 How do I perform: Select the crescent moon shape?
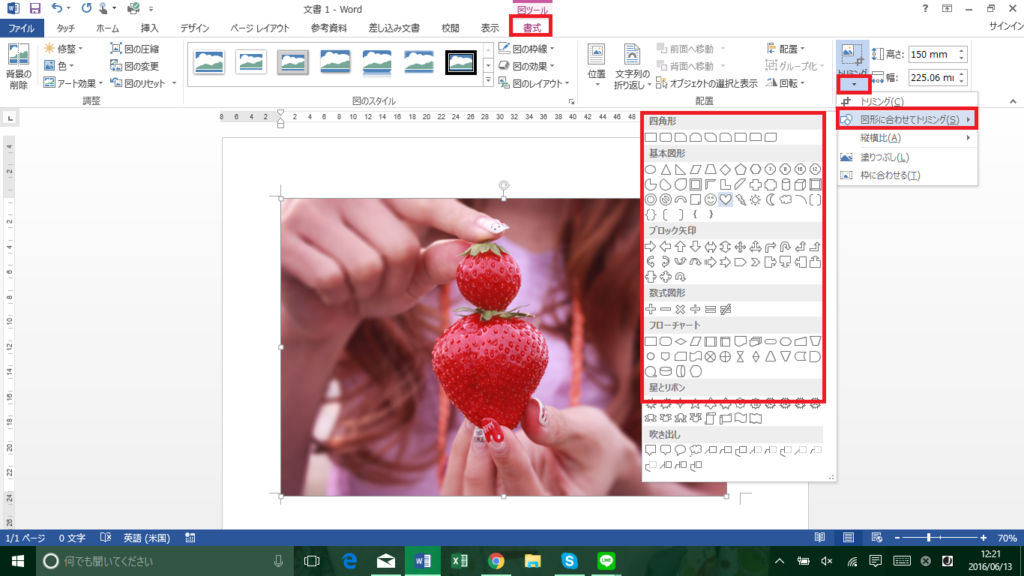[771, 200]
